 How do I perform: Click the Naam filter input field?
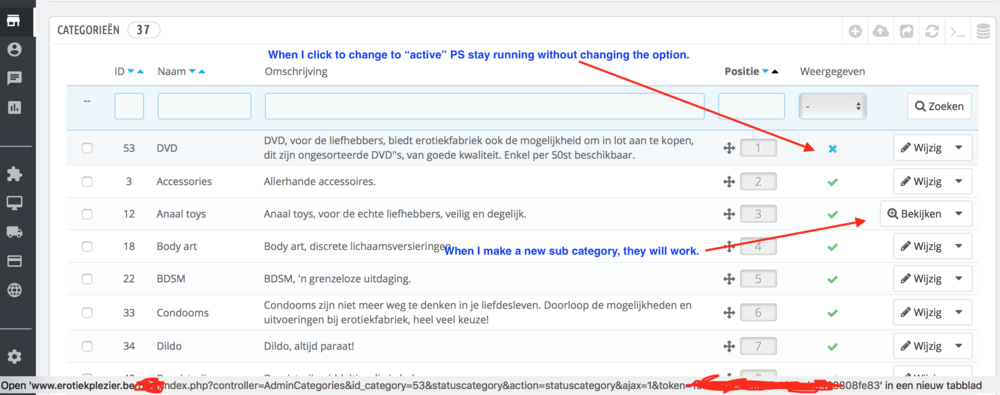click(204, 107)
